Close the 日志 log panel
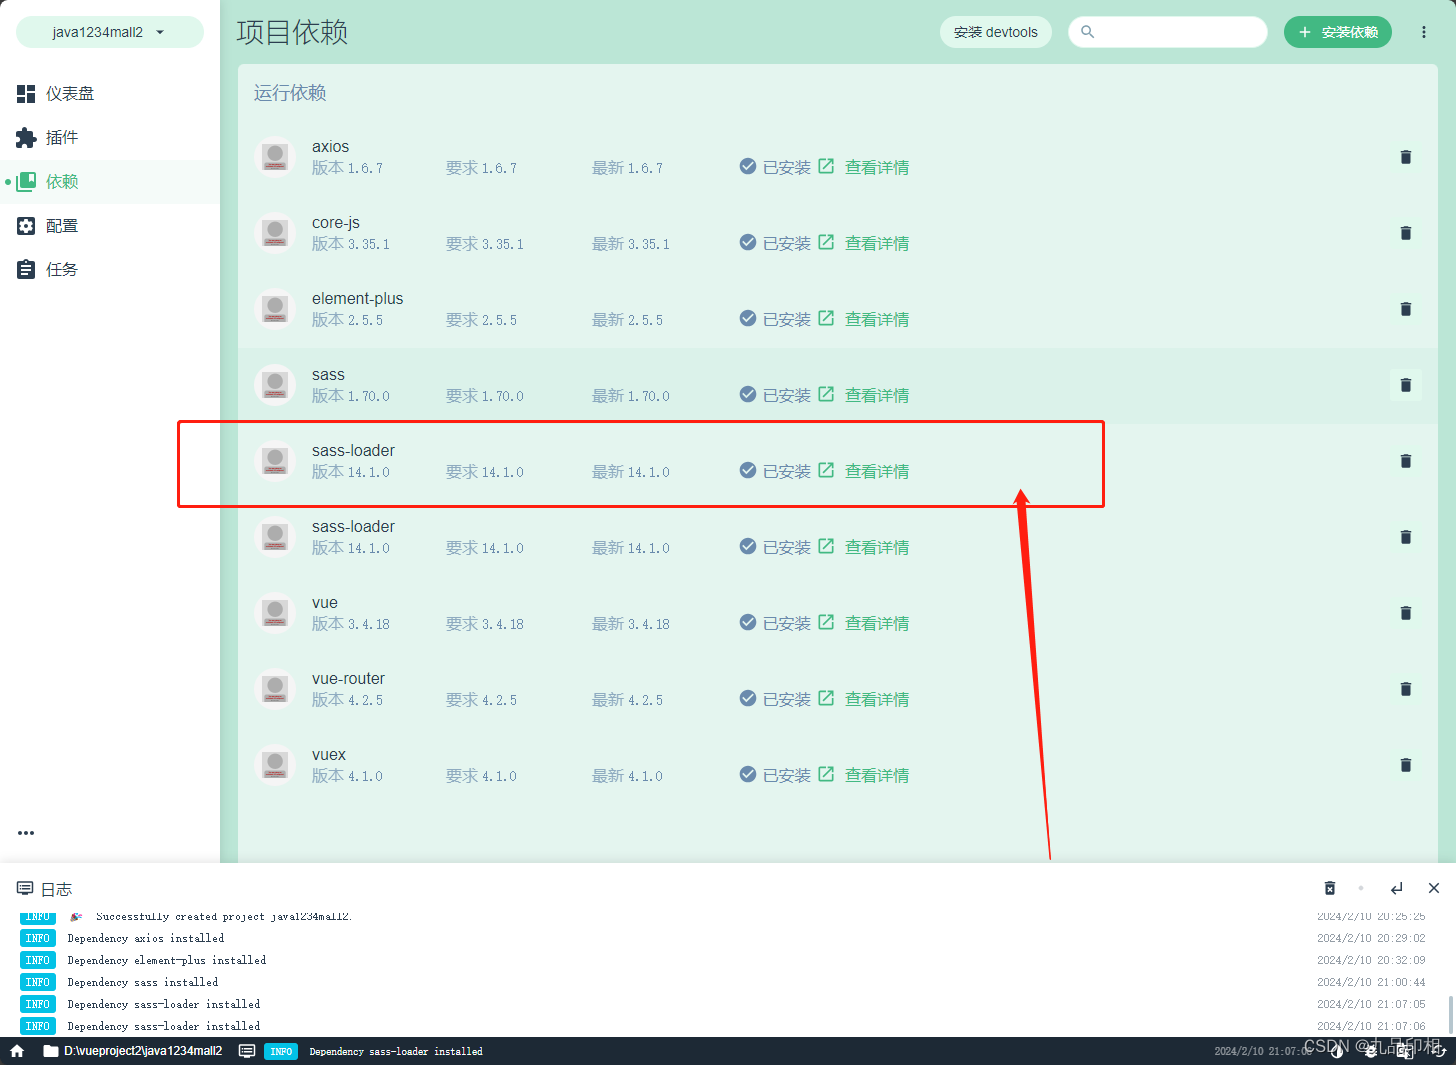The height and width of the screenshot is (1065, 1456). [x=1434, y=888]
